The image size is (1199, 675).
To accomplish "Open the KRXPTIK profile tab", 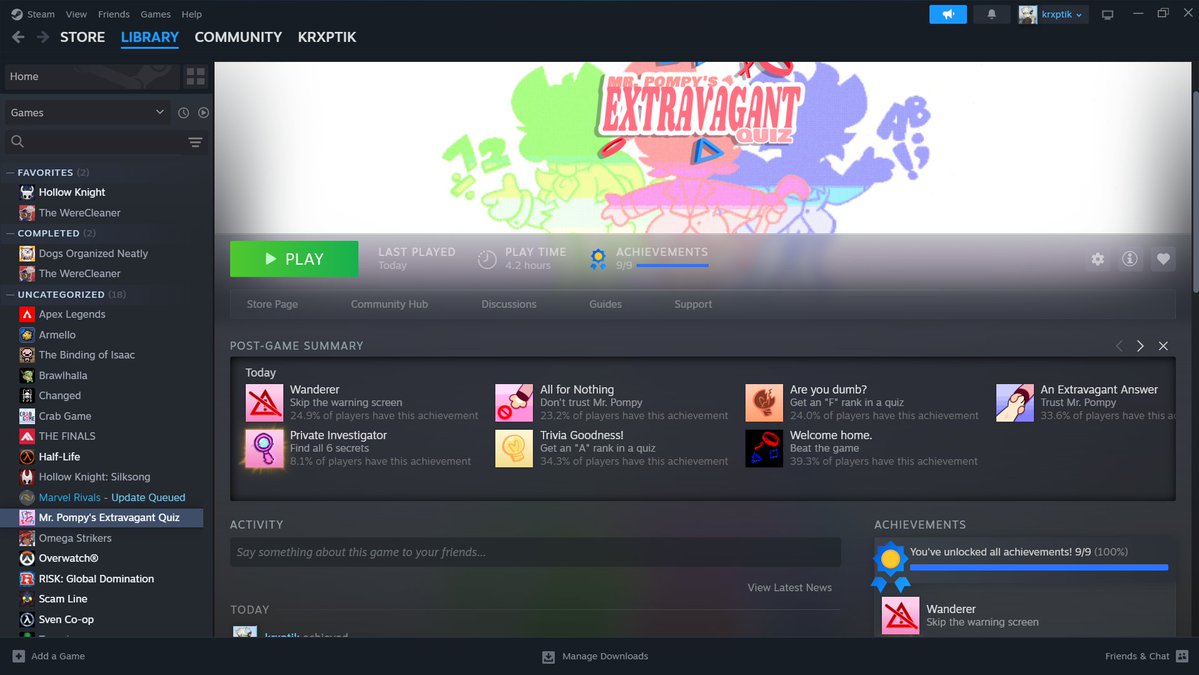I will pyautogui.click(x=327, y=37).
